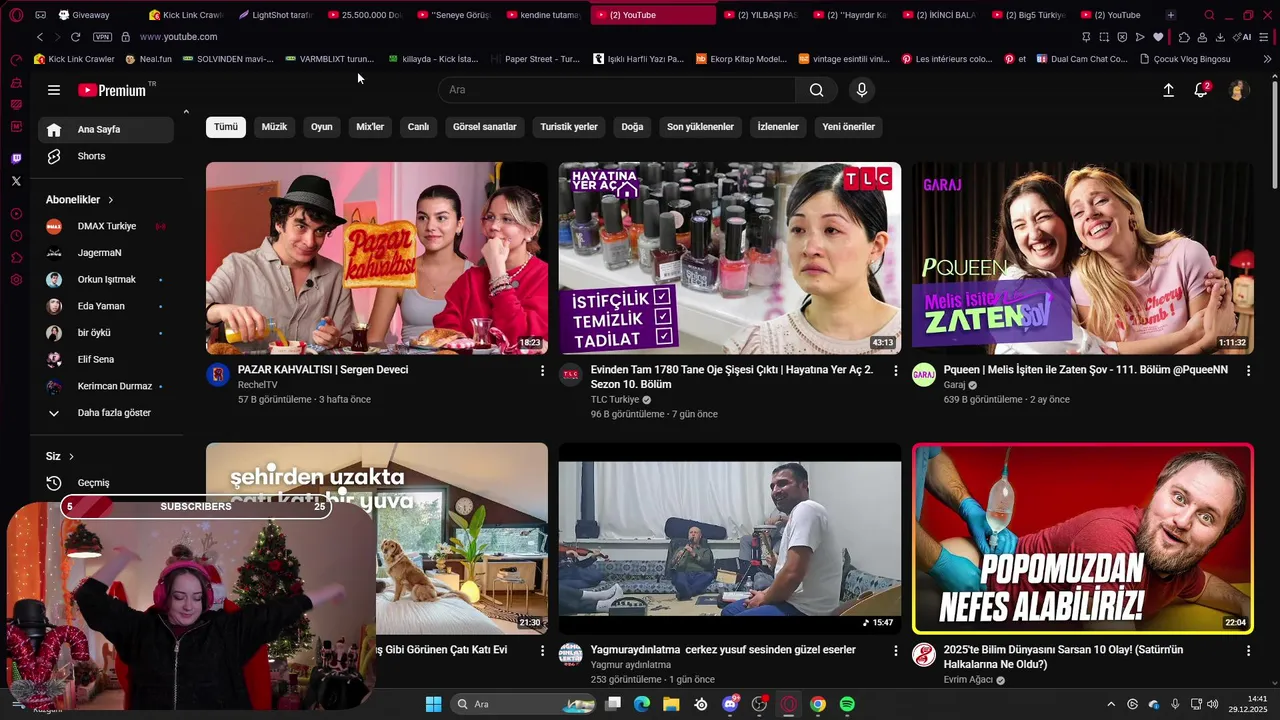Click the Opera GX logo menu
The width and height of the screenshot is (1280, 720).
tap(16, 15)
